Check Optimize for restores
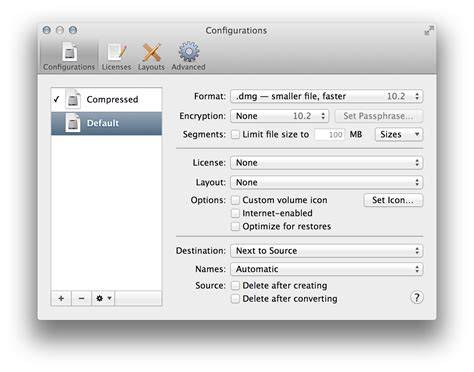Screen dimensions: 474x372 pyautogui.click(x=235, y=226)
